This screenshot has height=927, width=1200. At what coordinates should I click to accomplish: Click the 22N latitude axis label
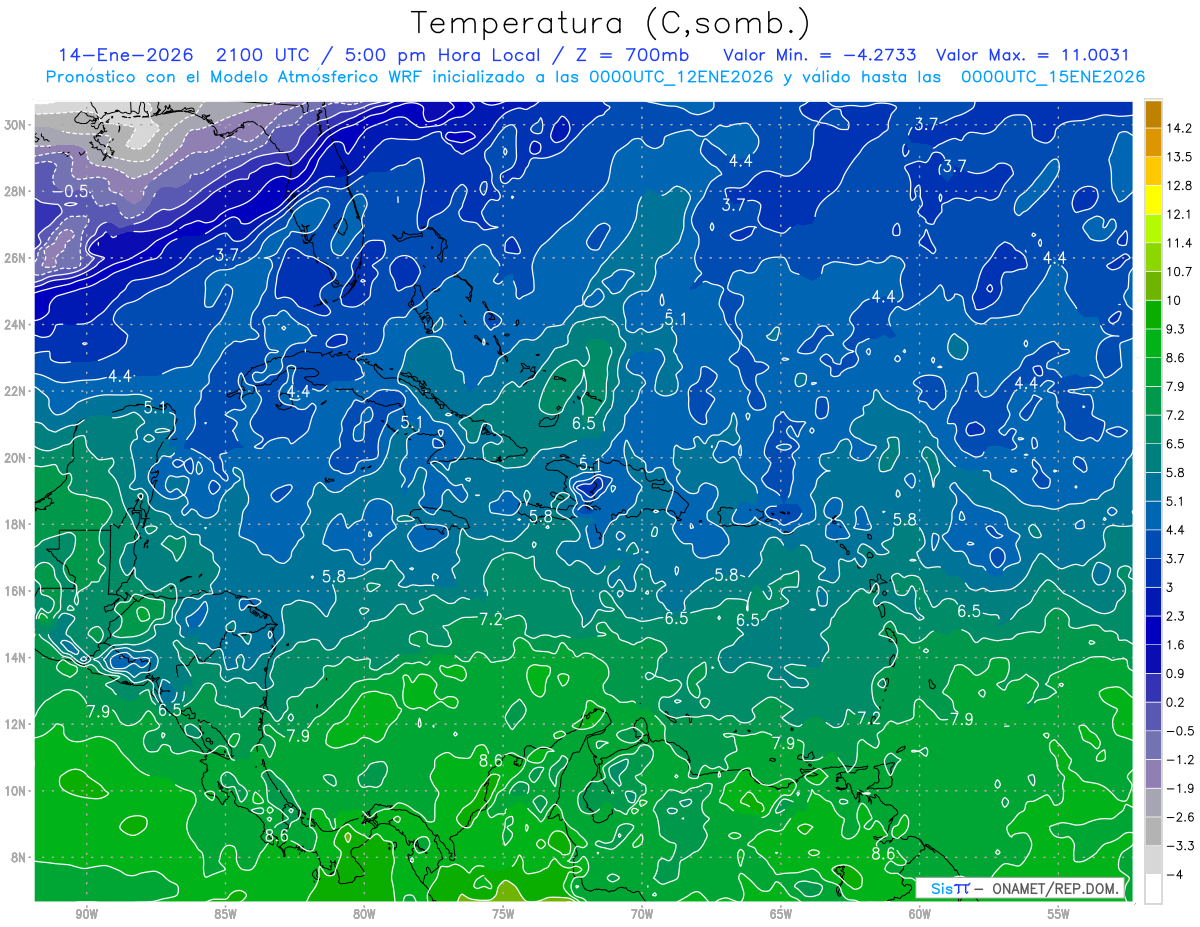click(16, 391)
